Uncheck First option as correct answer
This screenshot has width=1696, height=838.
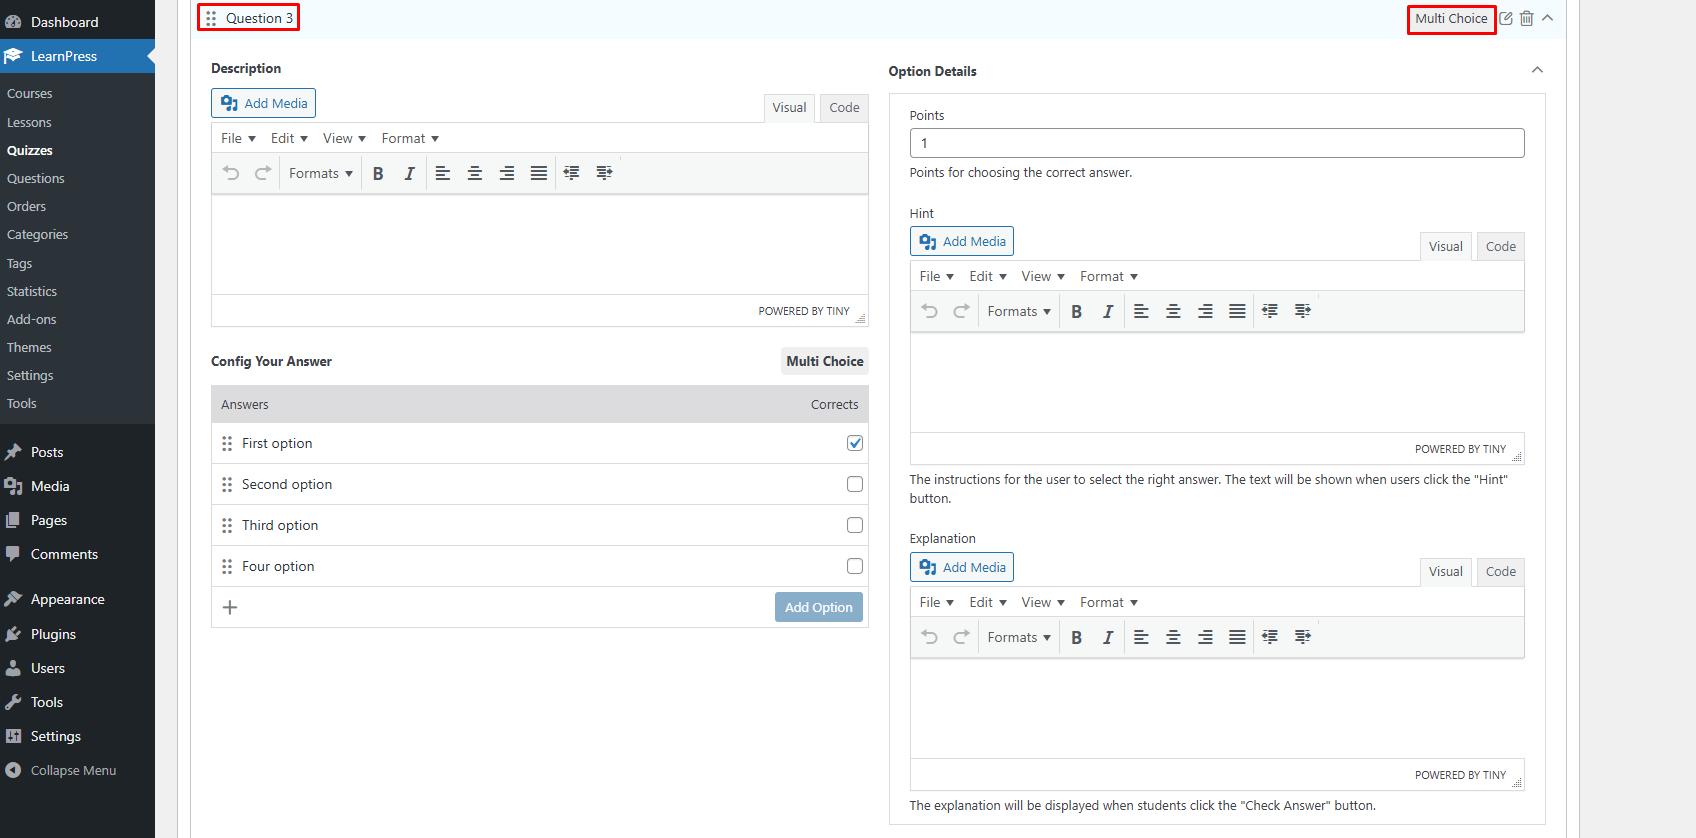pos(855,443)
